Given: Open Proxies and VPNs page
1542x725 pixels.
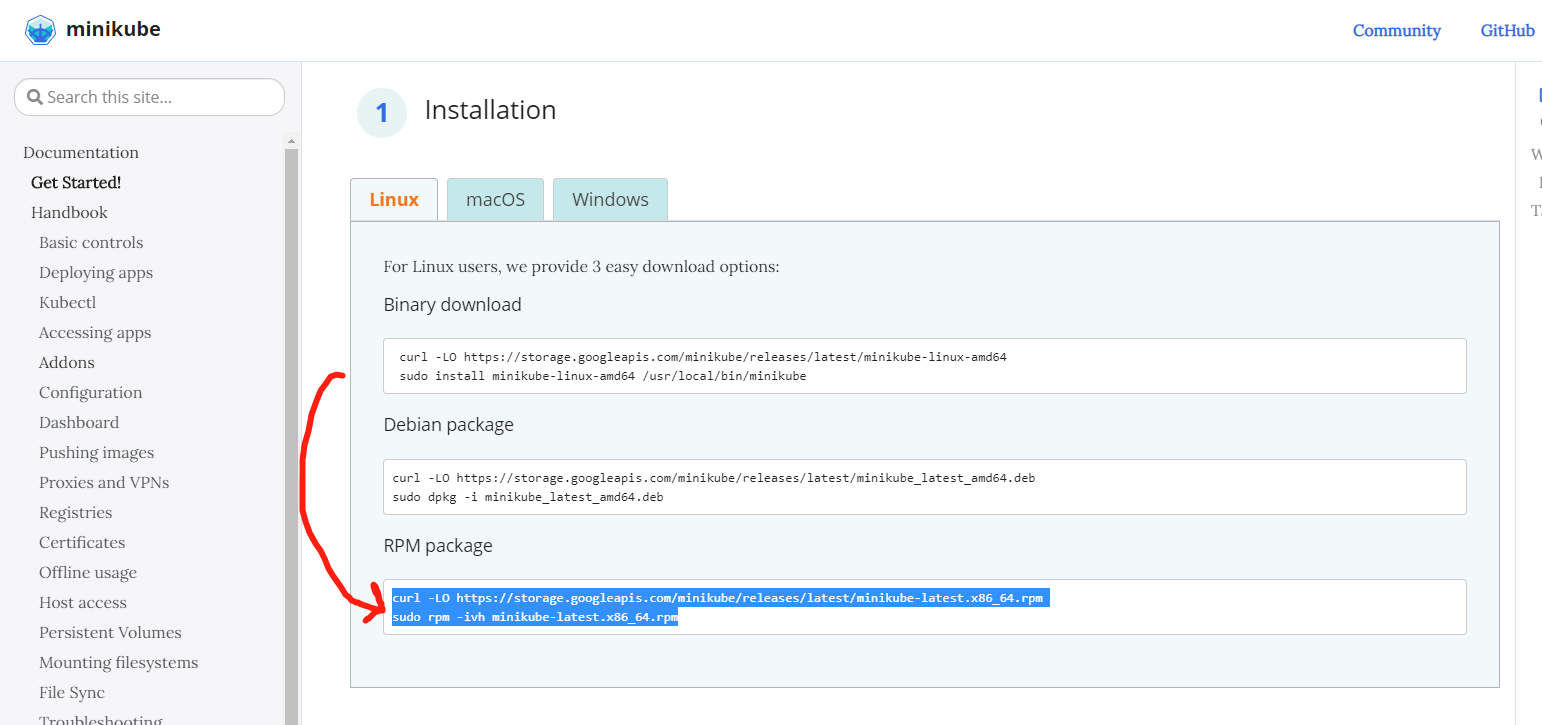Looking at the screenshot, I should pos(104,482).
